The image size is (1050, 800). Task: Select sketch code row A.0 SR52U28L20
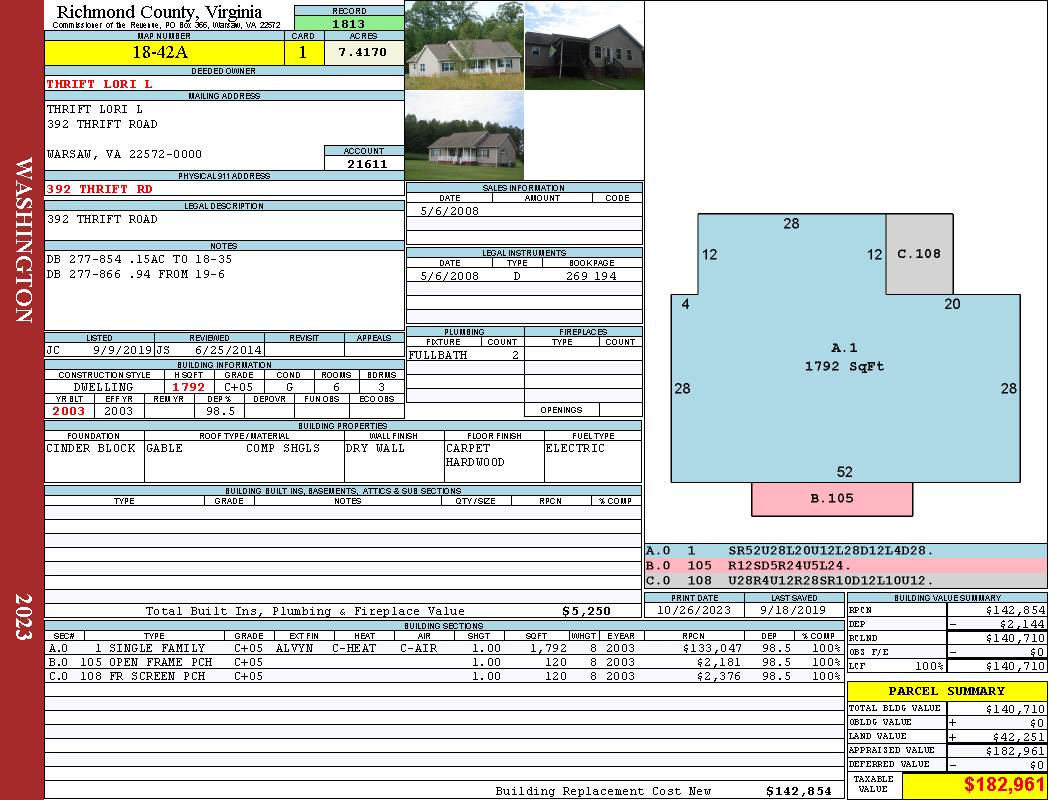pos(846,551)
